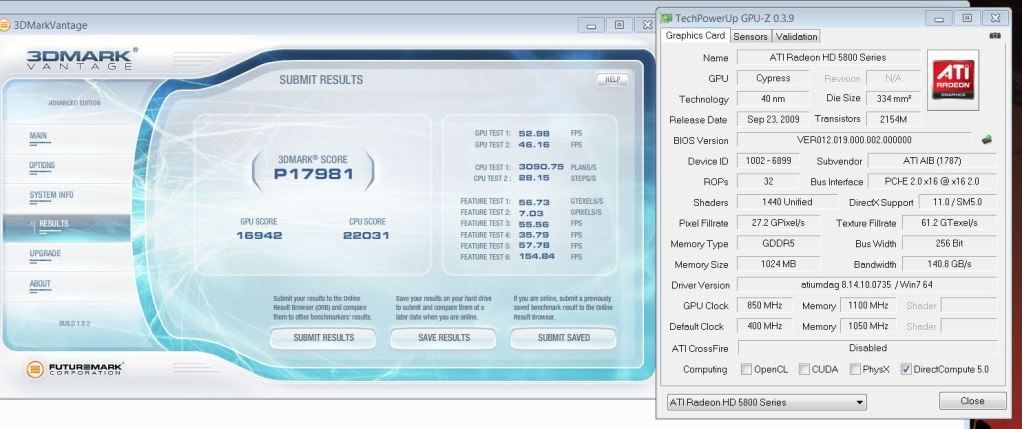1022x429 pixels.
Task: Click the Technology 40 nm field
Action: (773, 98)
